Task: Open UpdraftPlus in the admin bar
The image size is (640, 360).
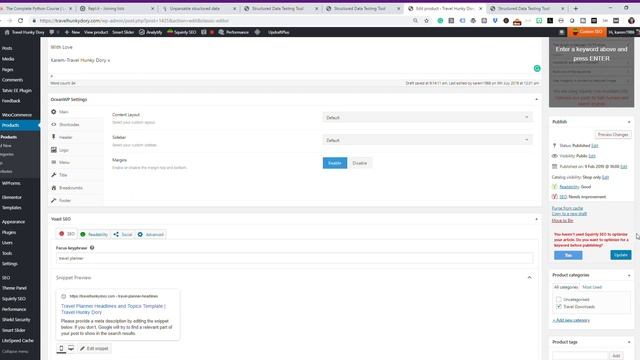Action: coord(279,32)
